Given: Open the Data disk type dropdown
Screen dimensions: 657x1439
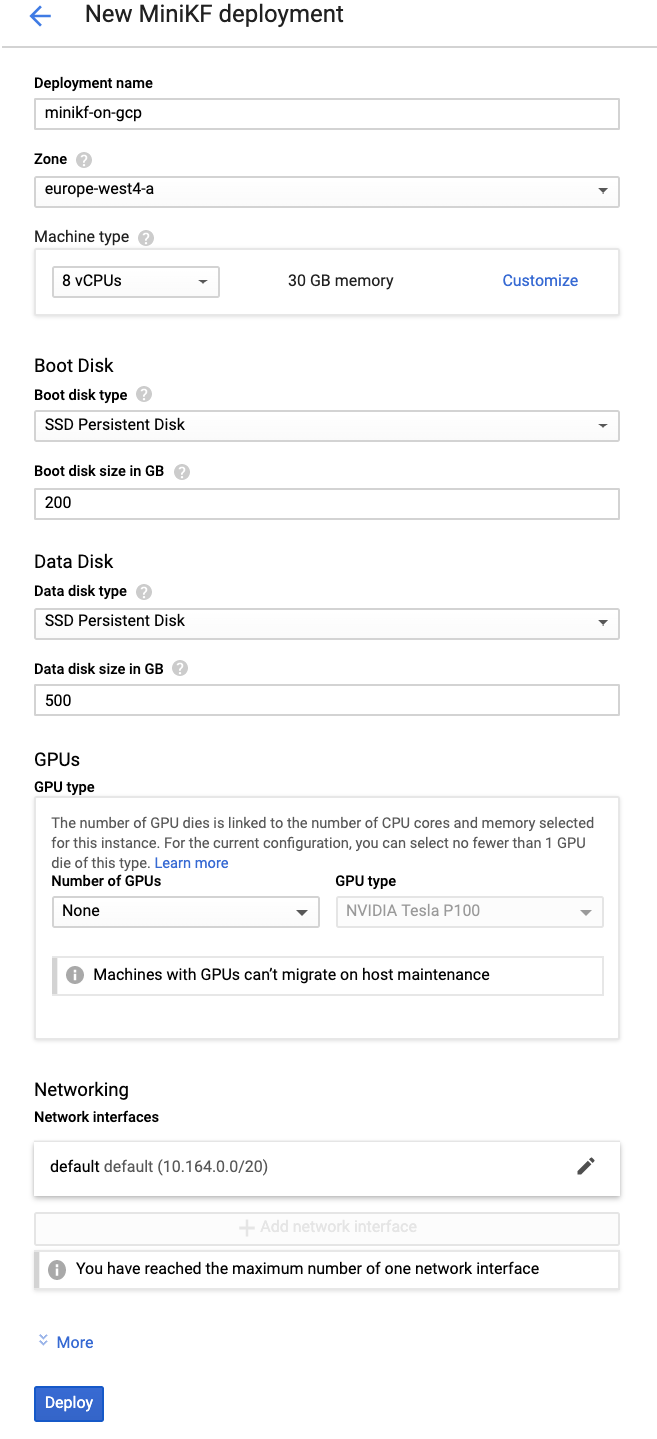Looking at the screenshot, I should (x=326, y=621).
